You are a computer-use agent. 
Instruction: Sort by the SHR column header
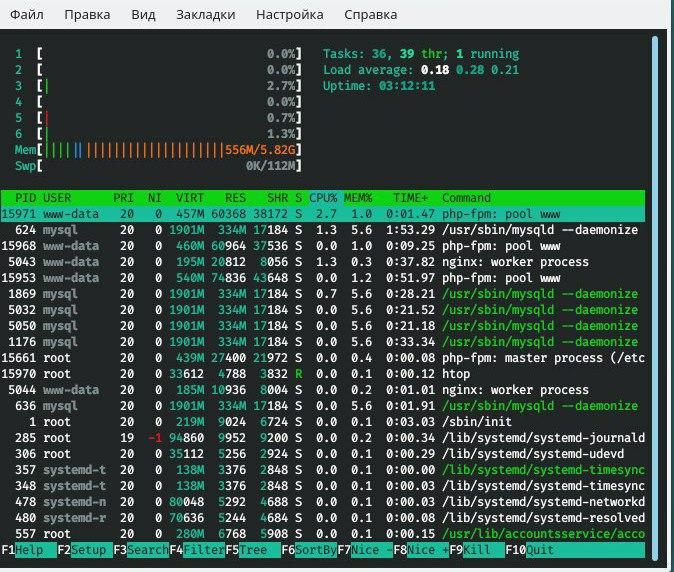click(x=277, y=198)
